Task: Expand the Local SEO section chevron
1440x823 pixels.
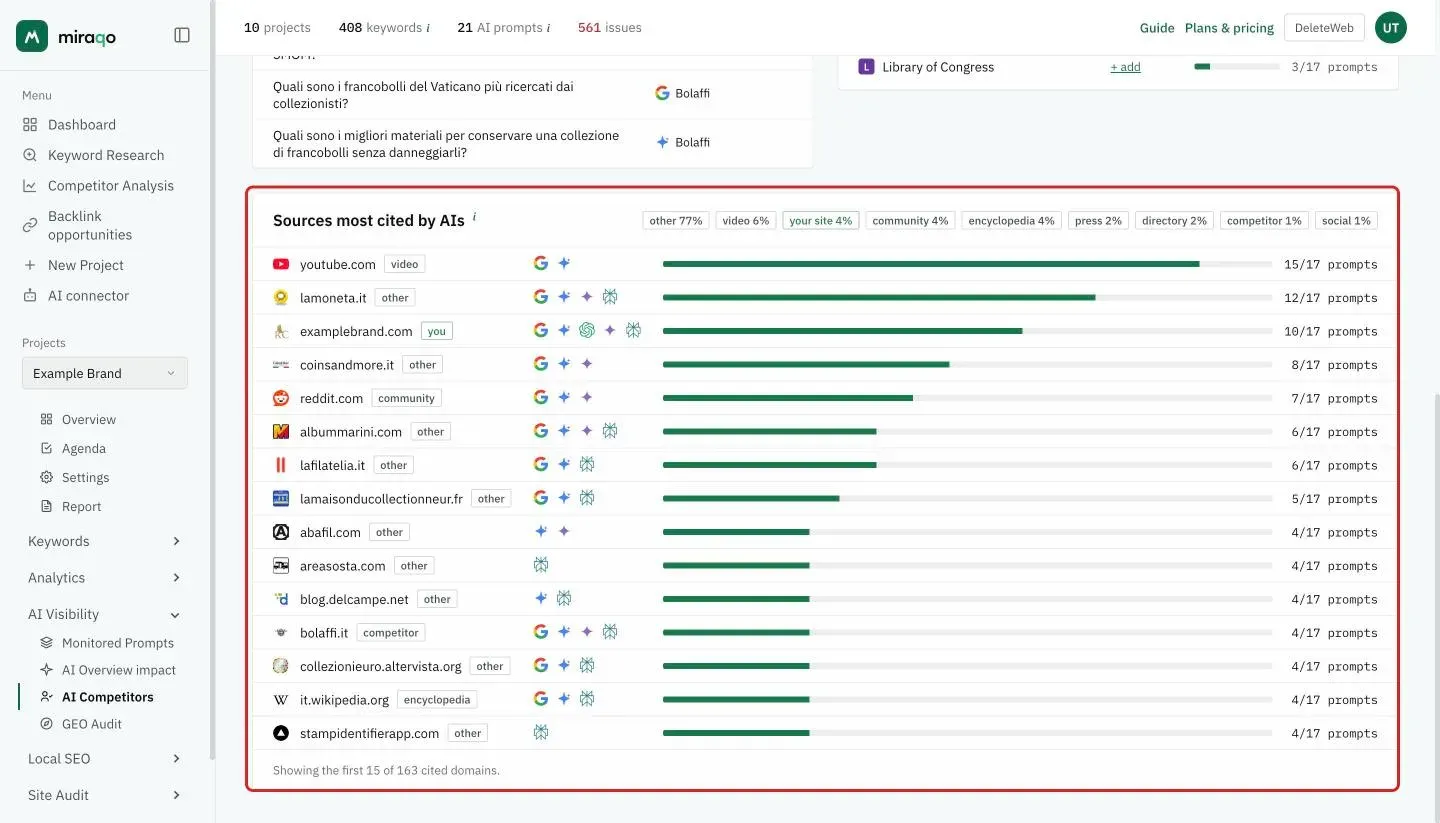Action: click(x=176, y=759)
